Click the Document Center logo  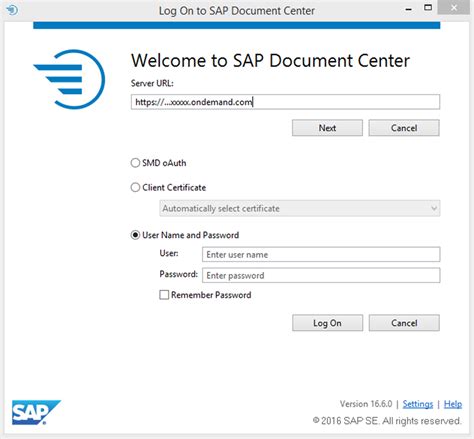69,79
